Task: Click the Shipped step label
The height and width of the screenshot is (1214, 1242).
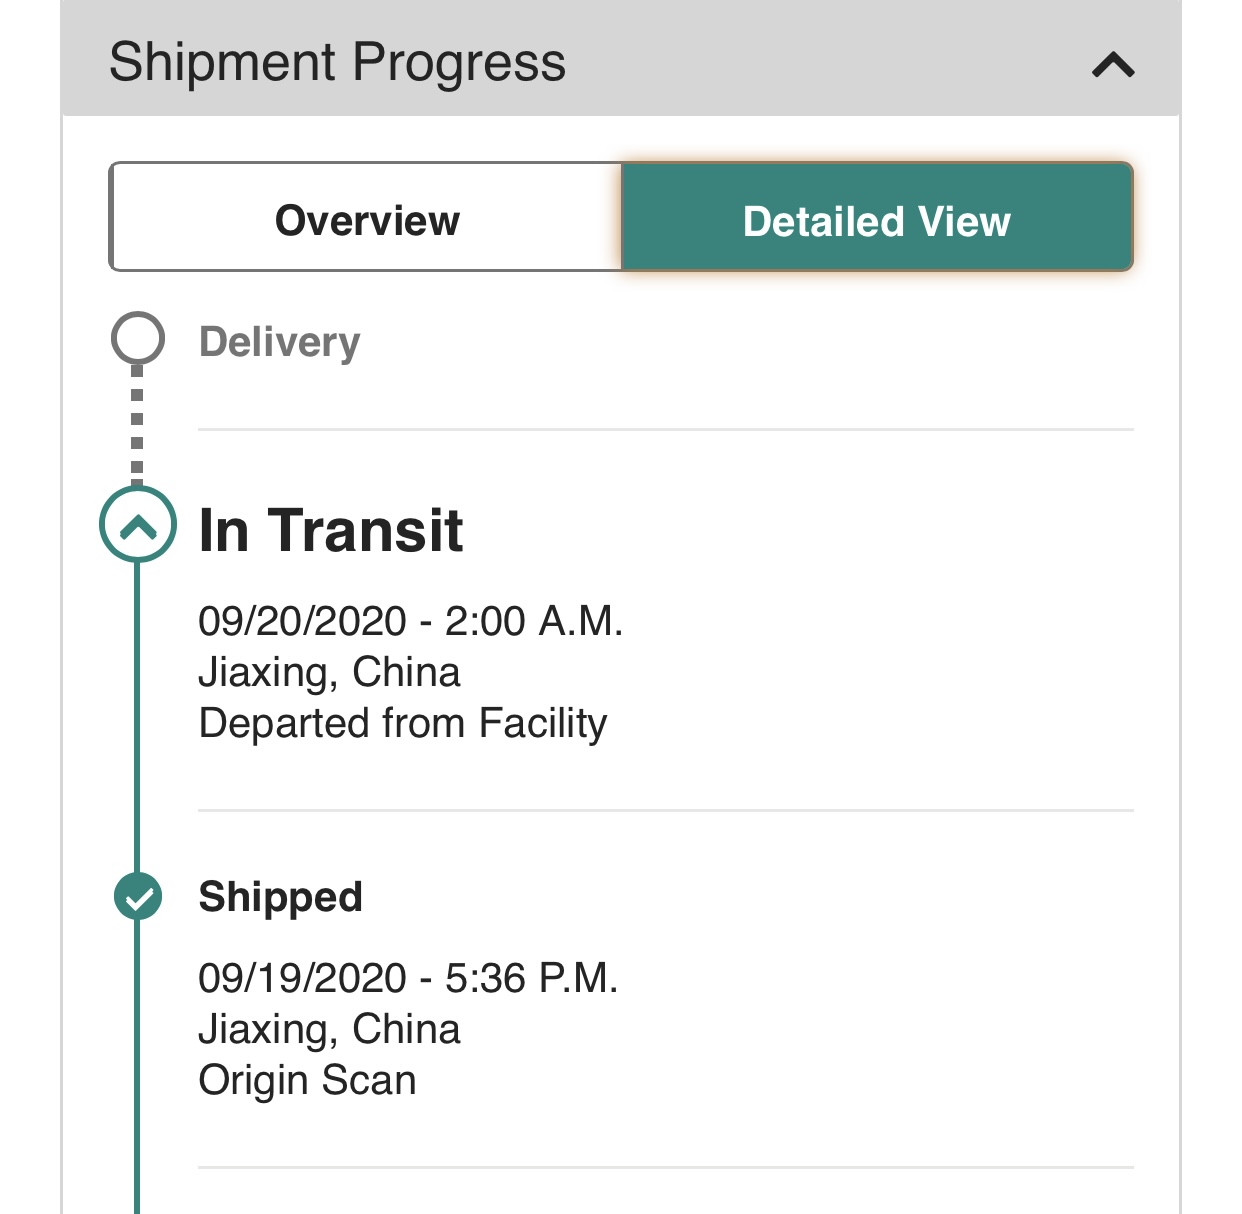Action: pos(280,897)
